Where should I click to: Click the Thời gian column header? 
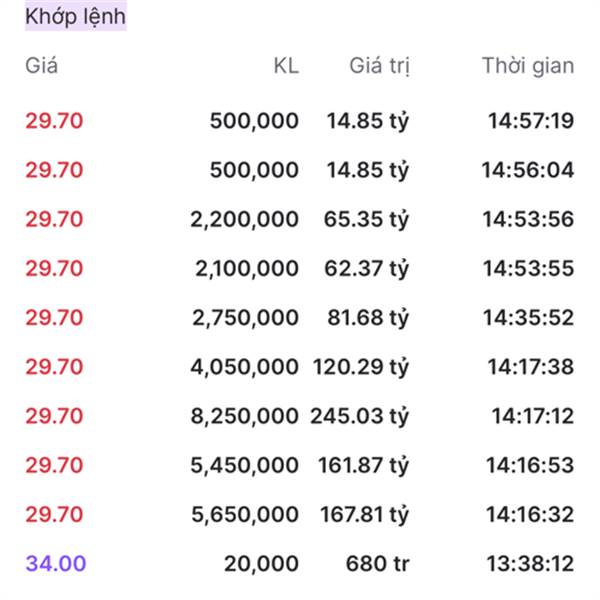pos(527,66)
